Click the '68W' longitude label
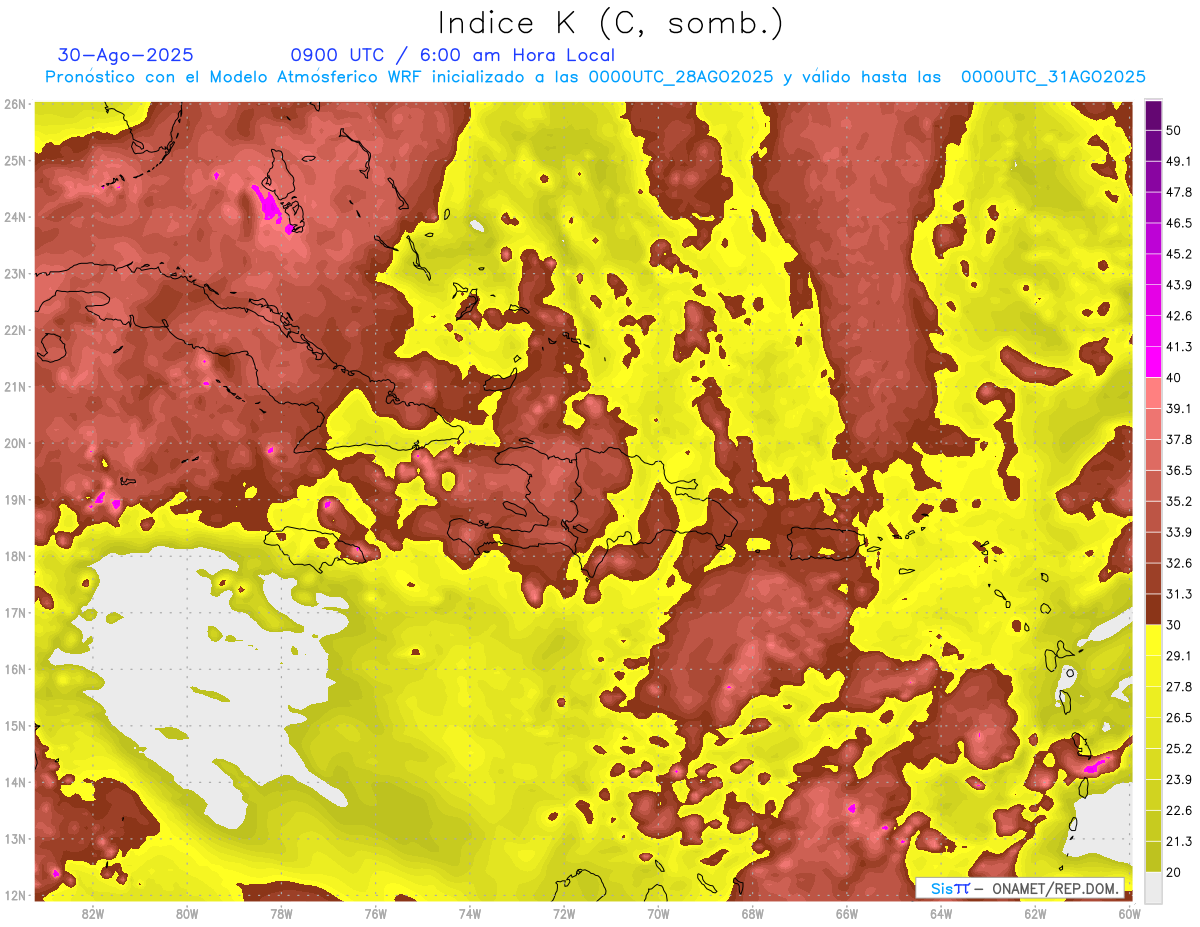 point(753,913)
